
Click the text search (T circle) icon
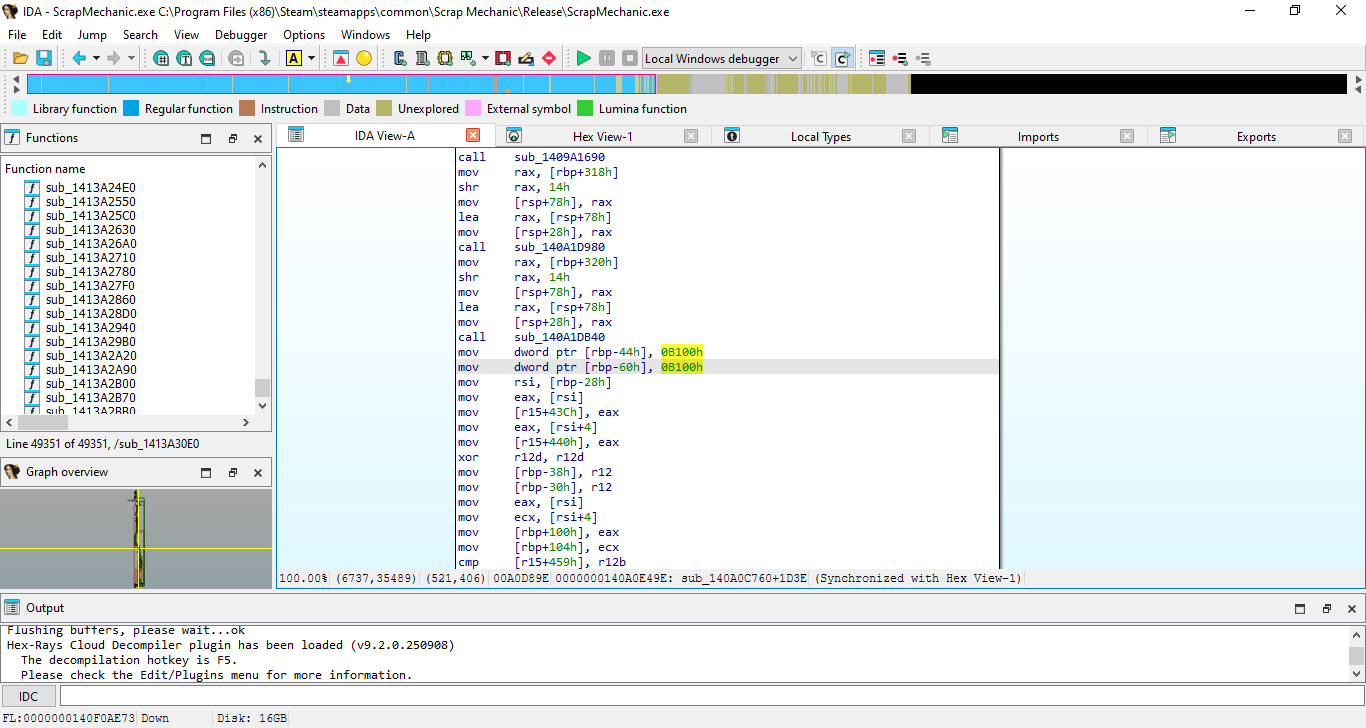(x=184, y=58)
